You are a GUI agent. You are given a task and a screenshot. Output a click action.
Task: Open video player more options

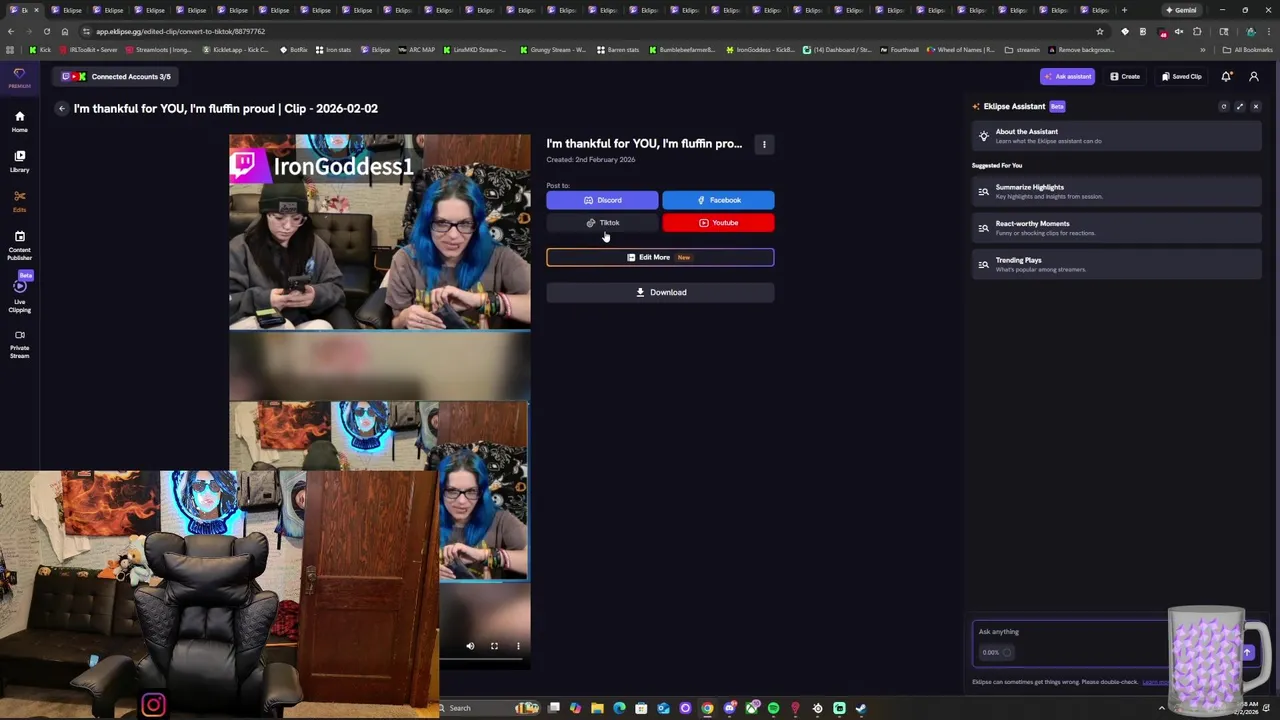518,646
